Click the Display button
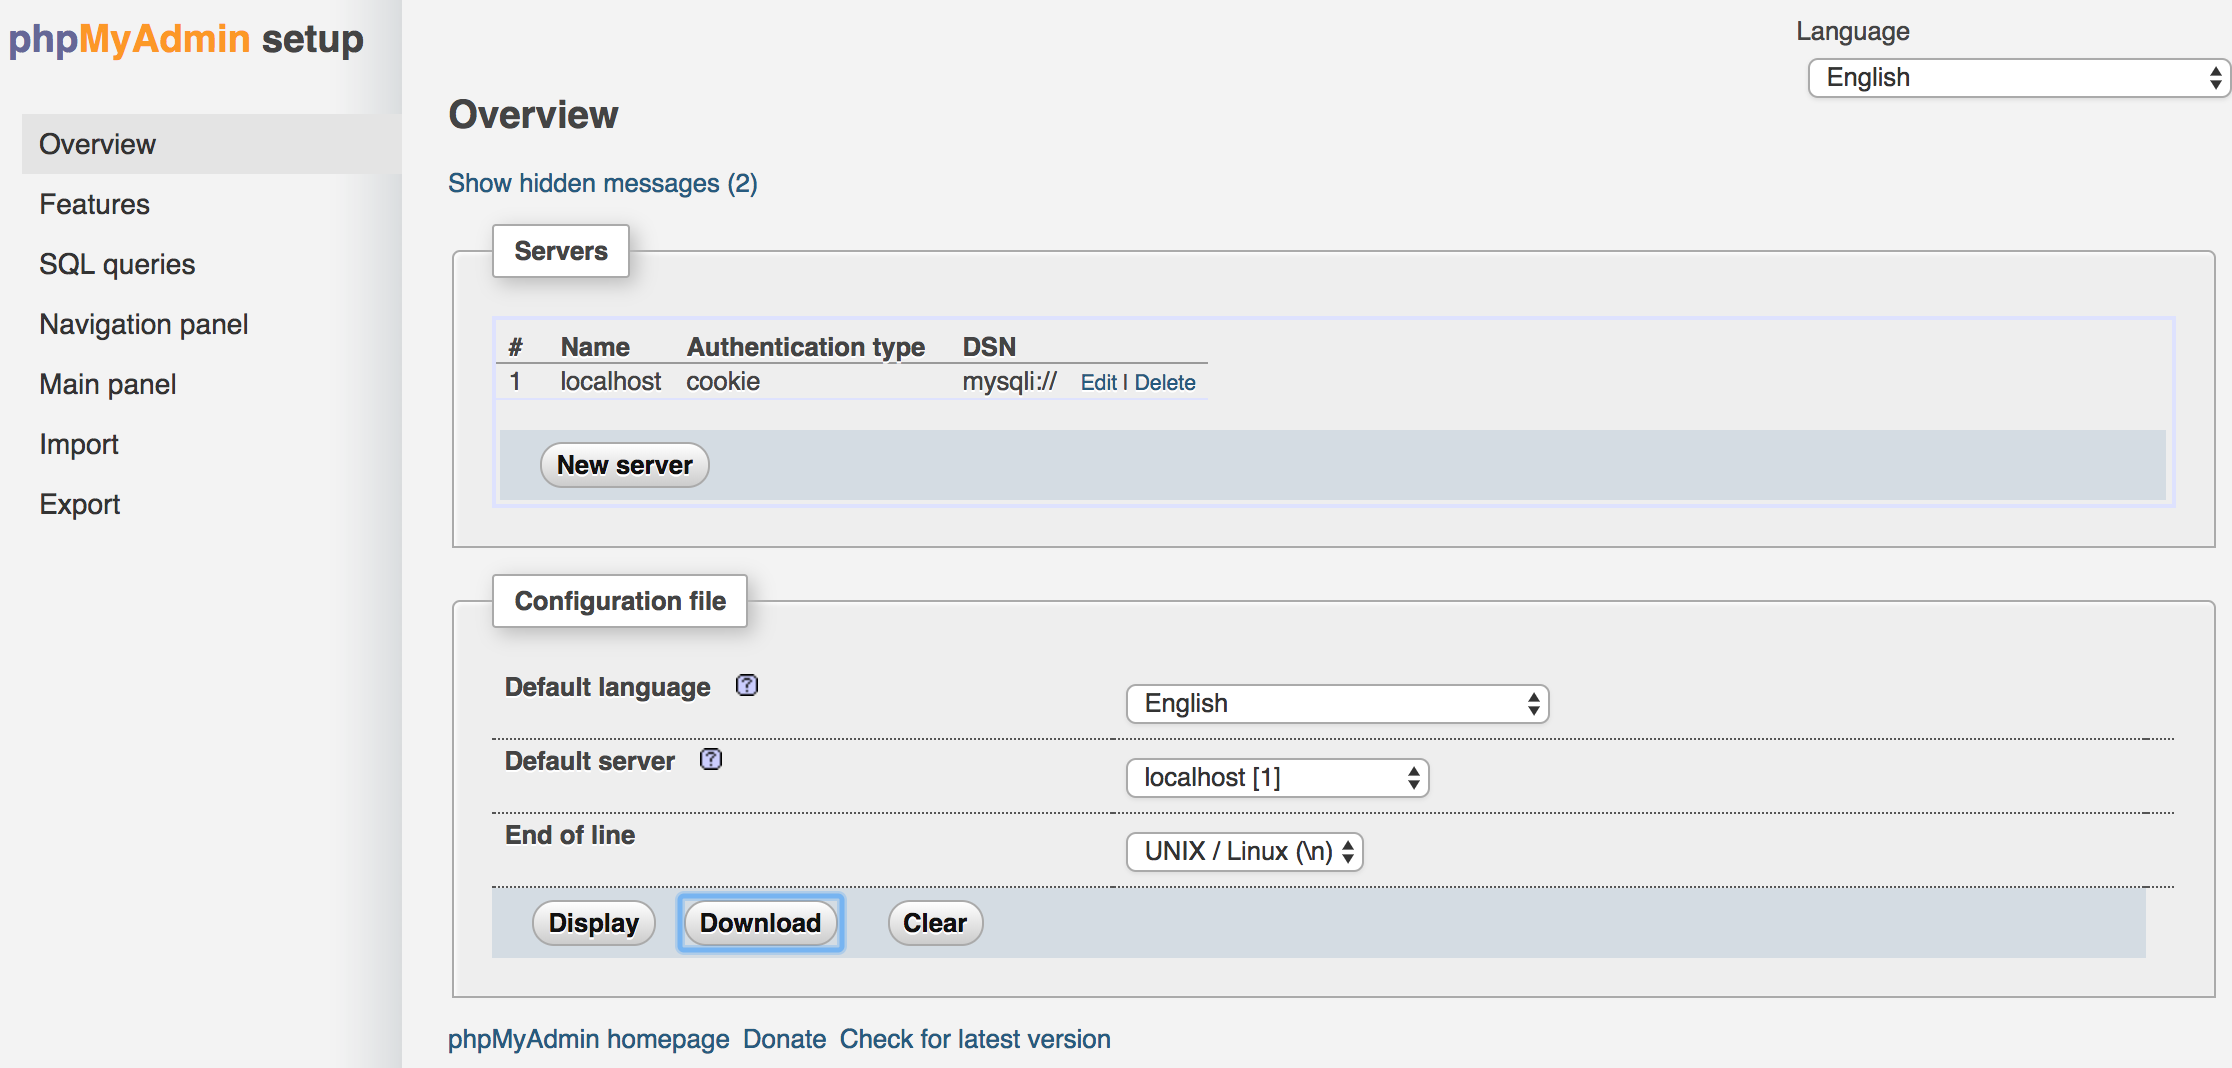Screen dimensions: 2232x1068 pos(594,923)
